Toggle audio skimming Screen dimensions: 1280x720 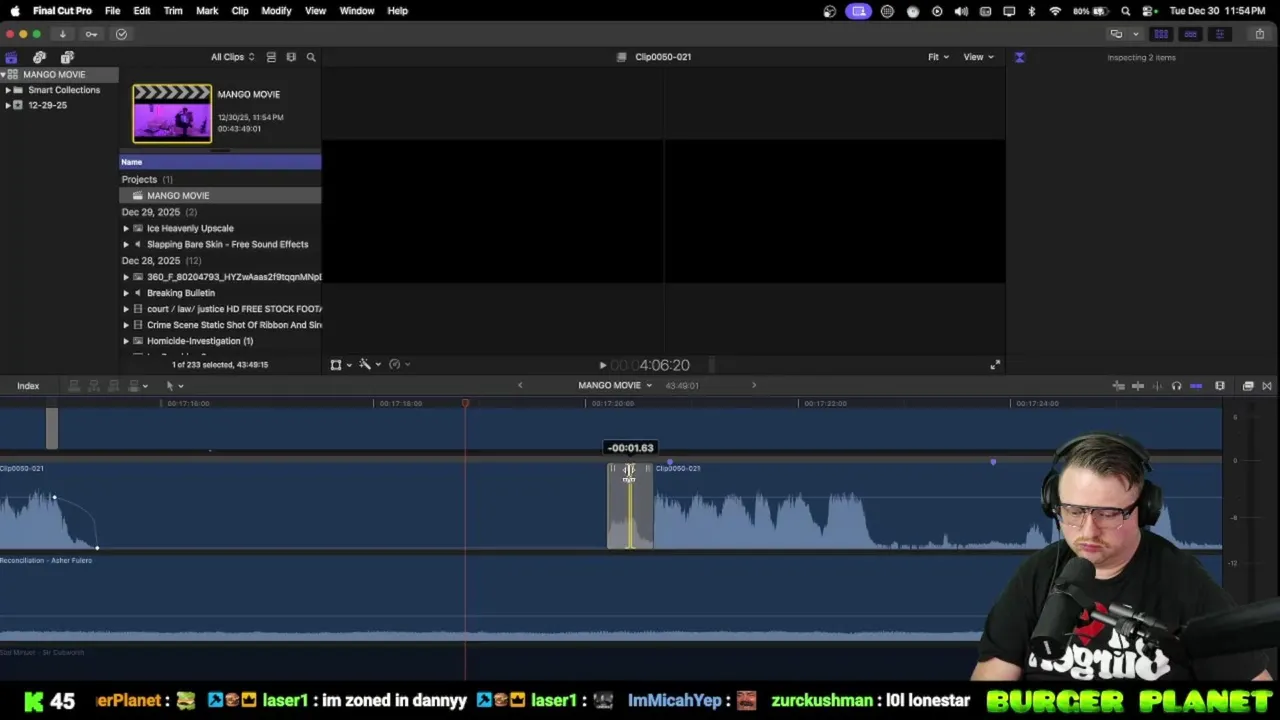coord(1157,386)
